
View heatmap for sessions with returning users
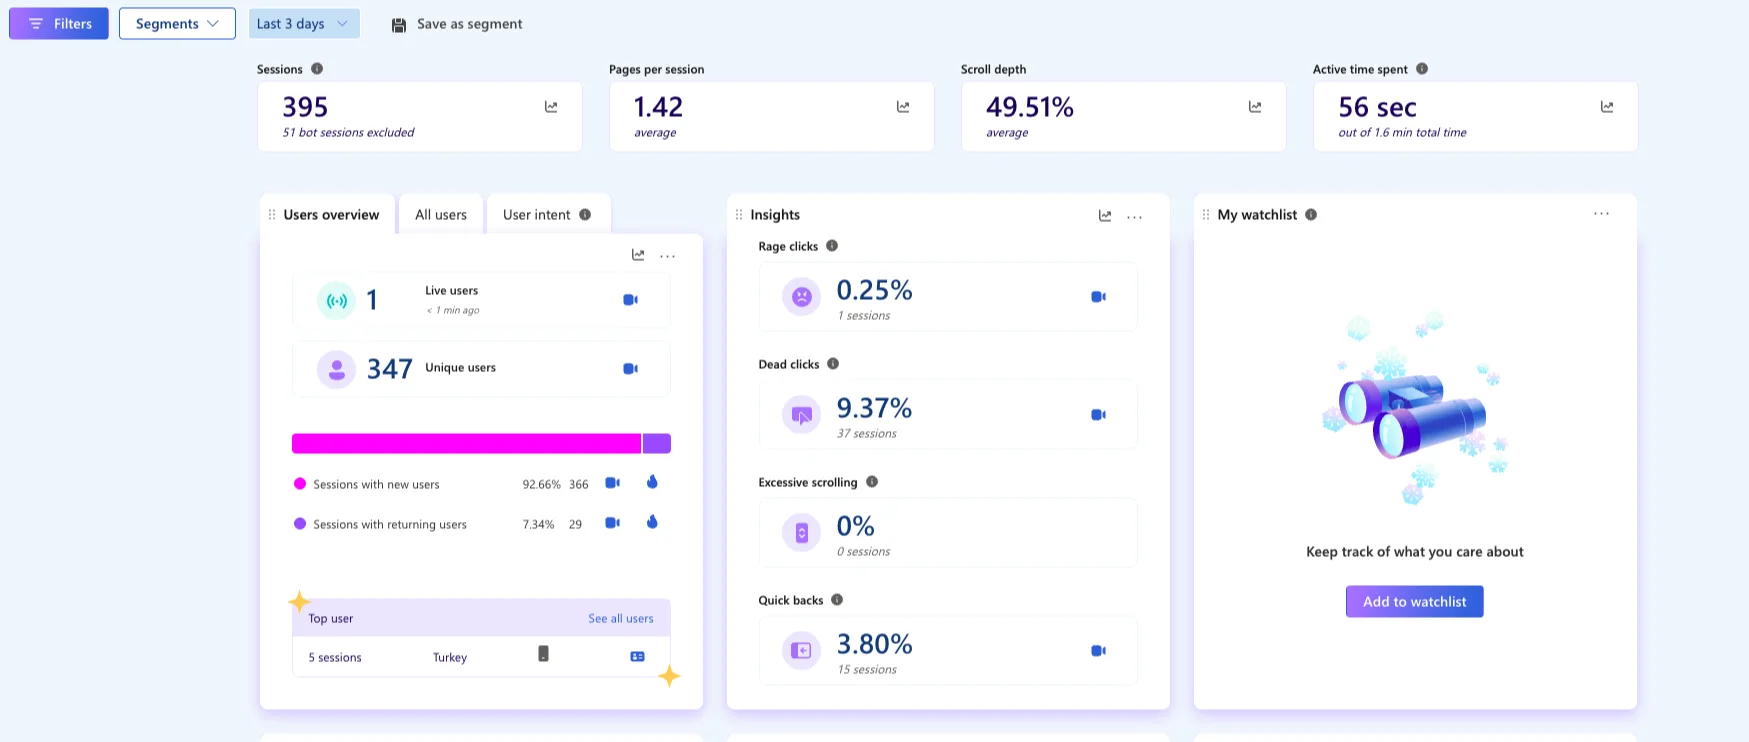652,522
